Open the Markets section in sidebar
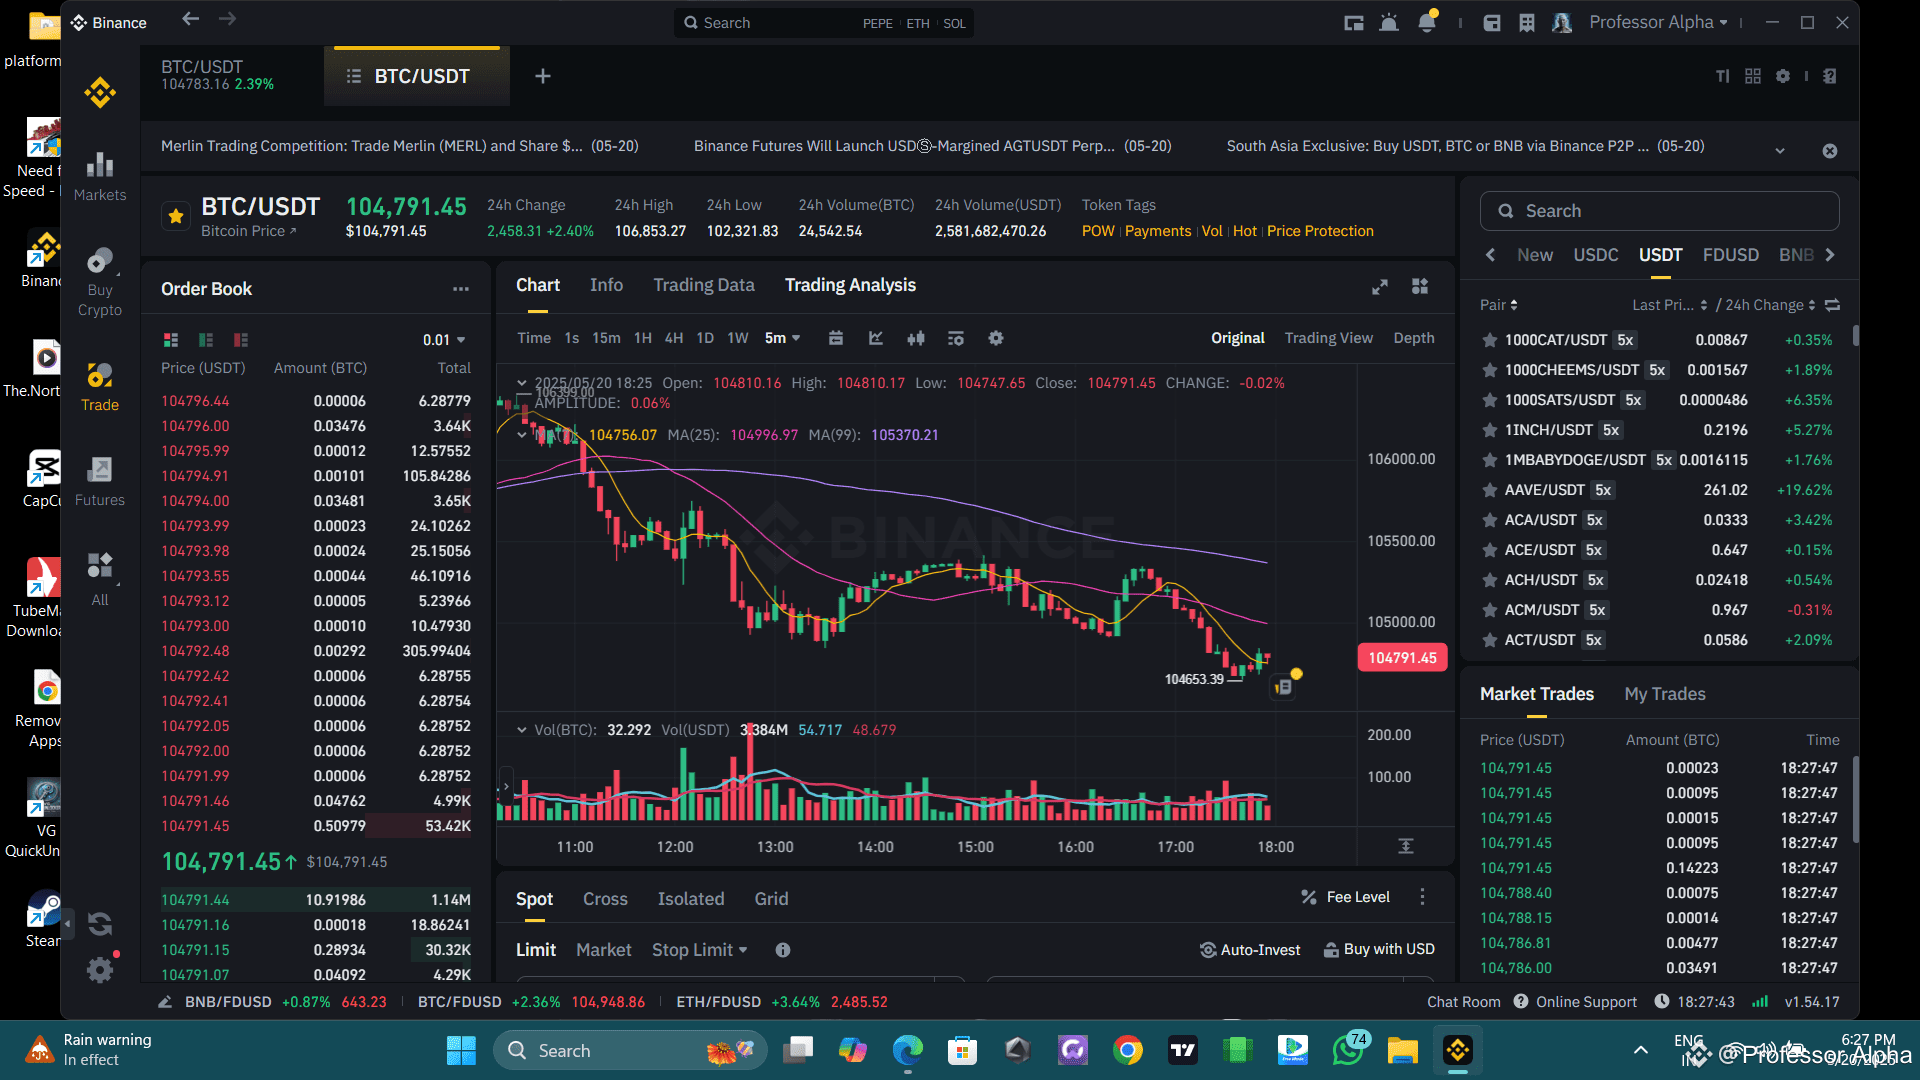 click(100, 176)
